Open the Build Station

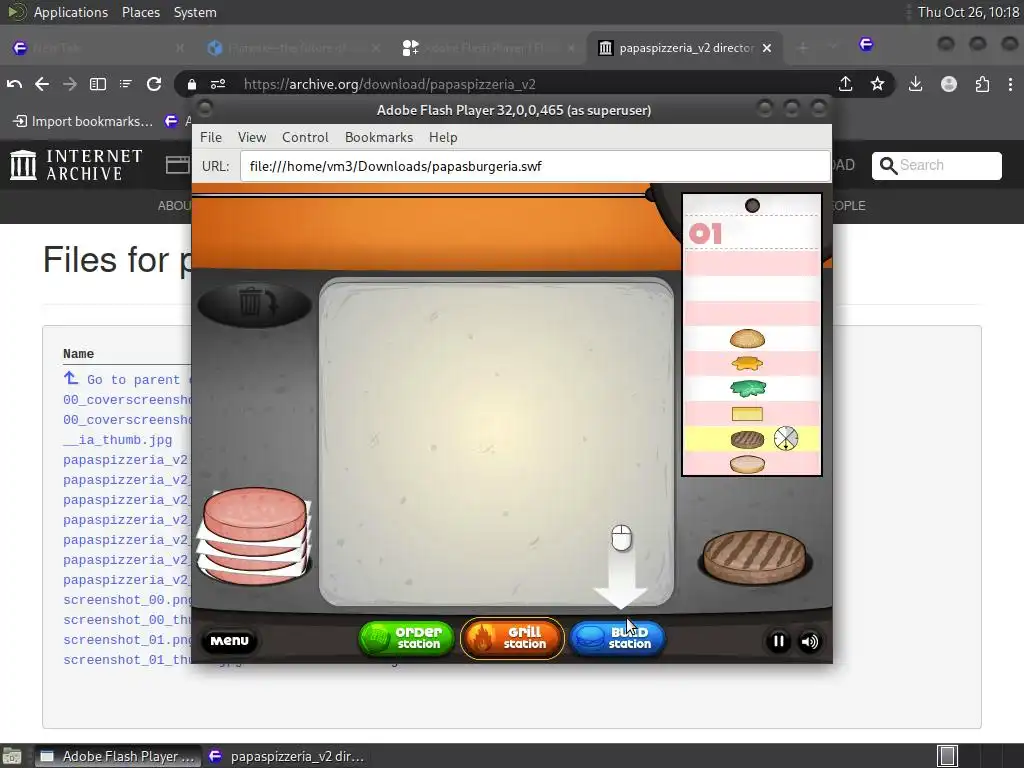[x=618, y=638]
